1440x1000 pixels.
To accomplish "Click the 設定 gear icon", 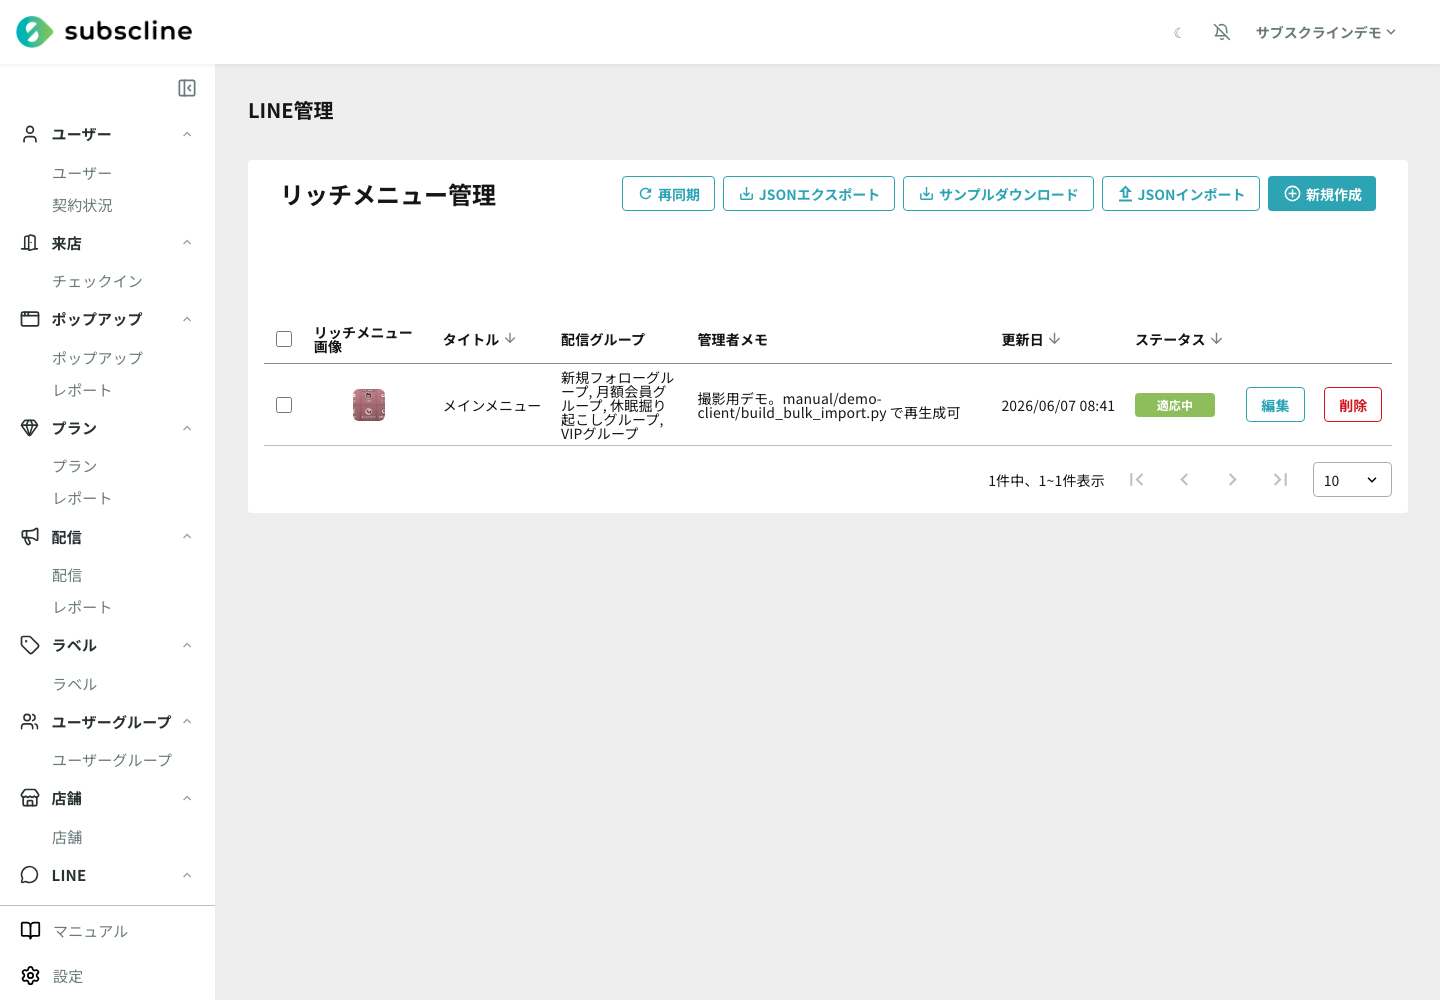I will point(31,976).
